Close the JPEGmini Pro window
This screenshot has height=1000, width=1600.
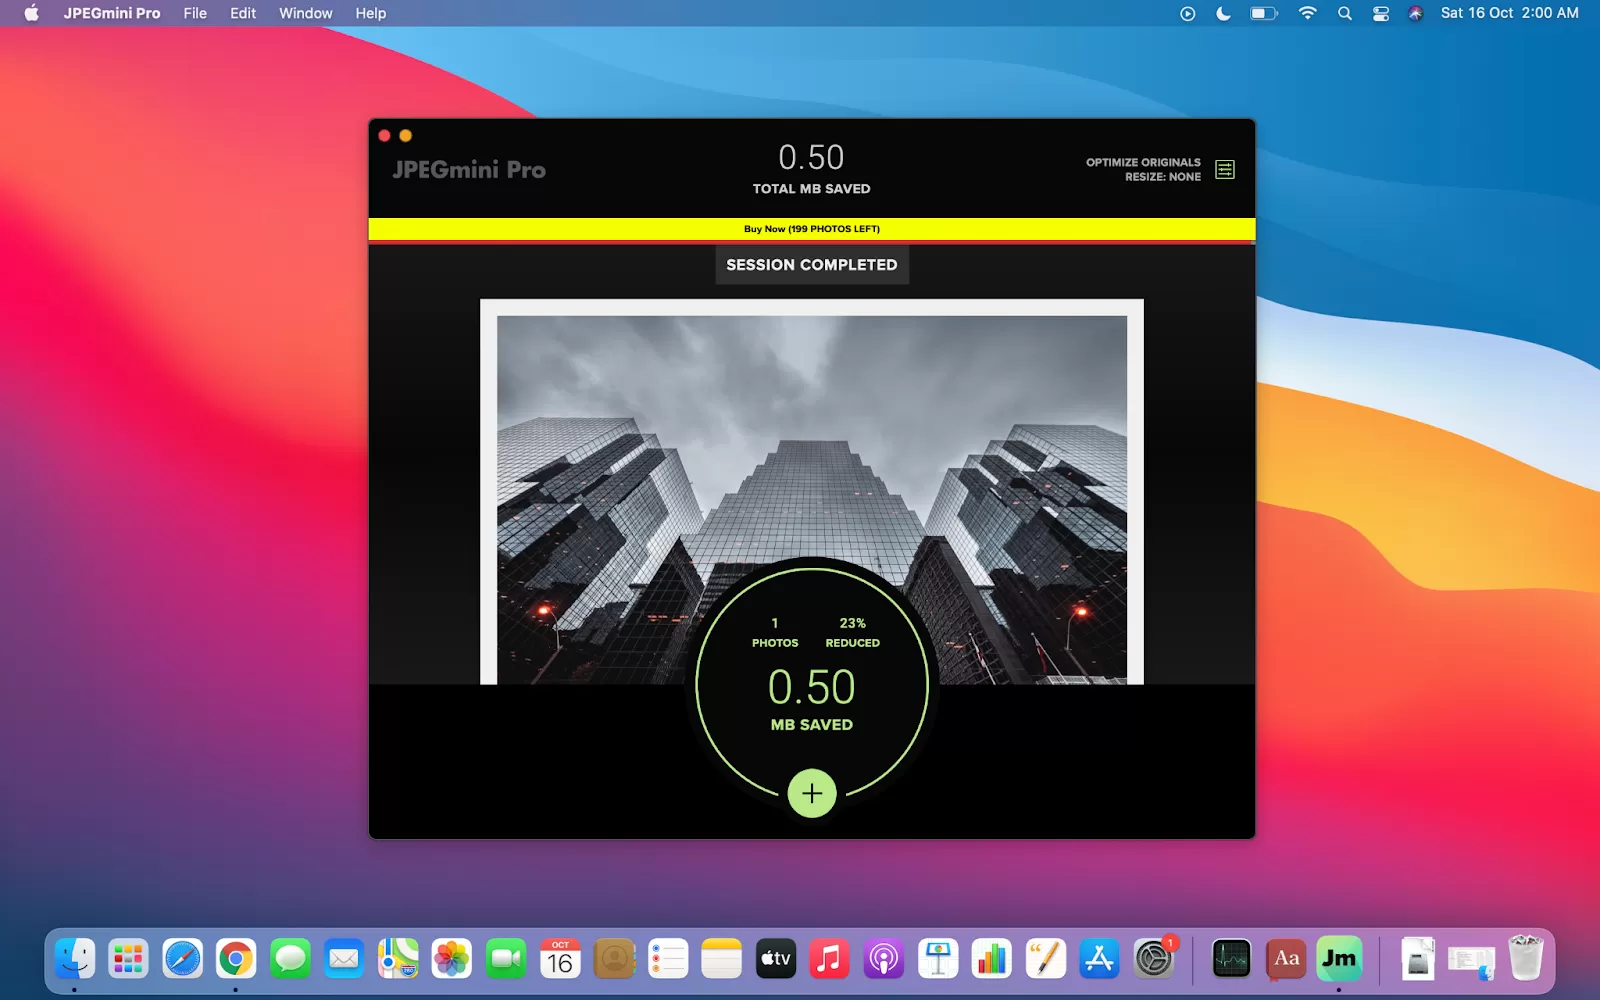click(x=384, y=136)
